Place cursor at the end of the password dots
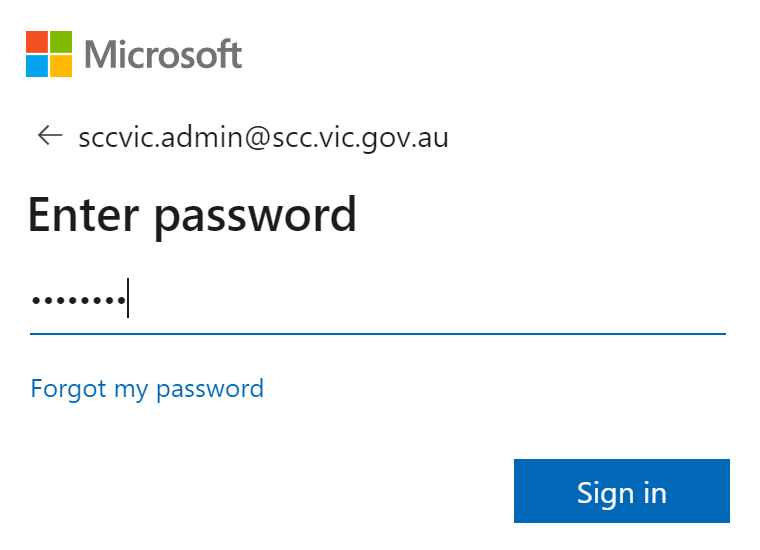760x550 pixels. [127, 300]
